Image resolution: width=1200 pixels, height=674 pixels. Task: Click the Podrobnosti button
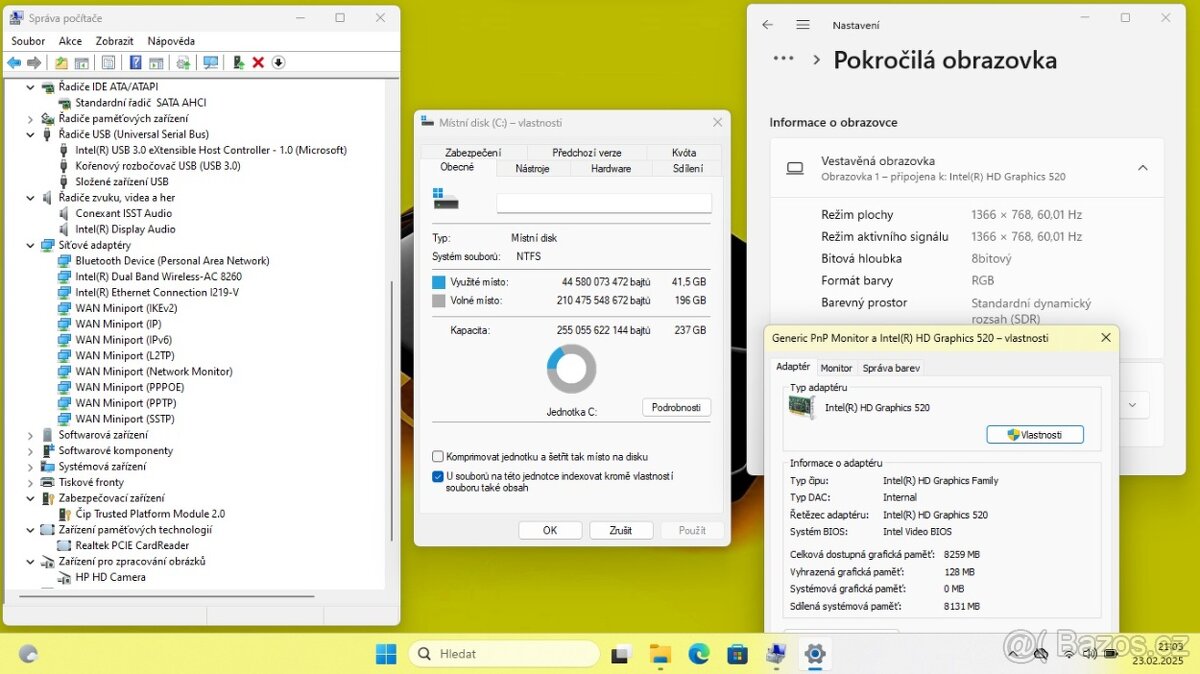(x=676, y=407)
